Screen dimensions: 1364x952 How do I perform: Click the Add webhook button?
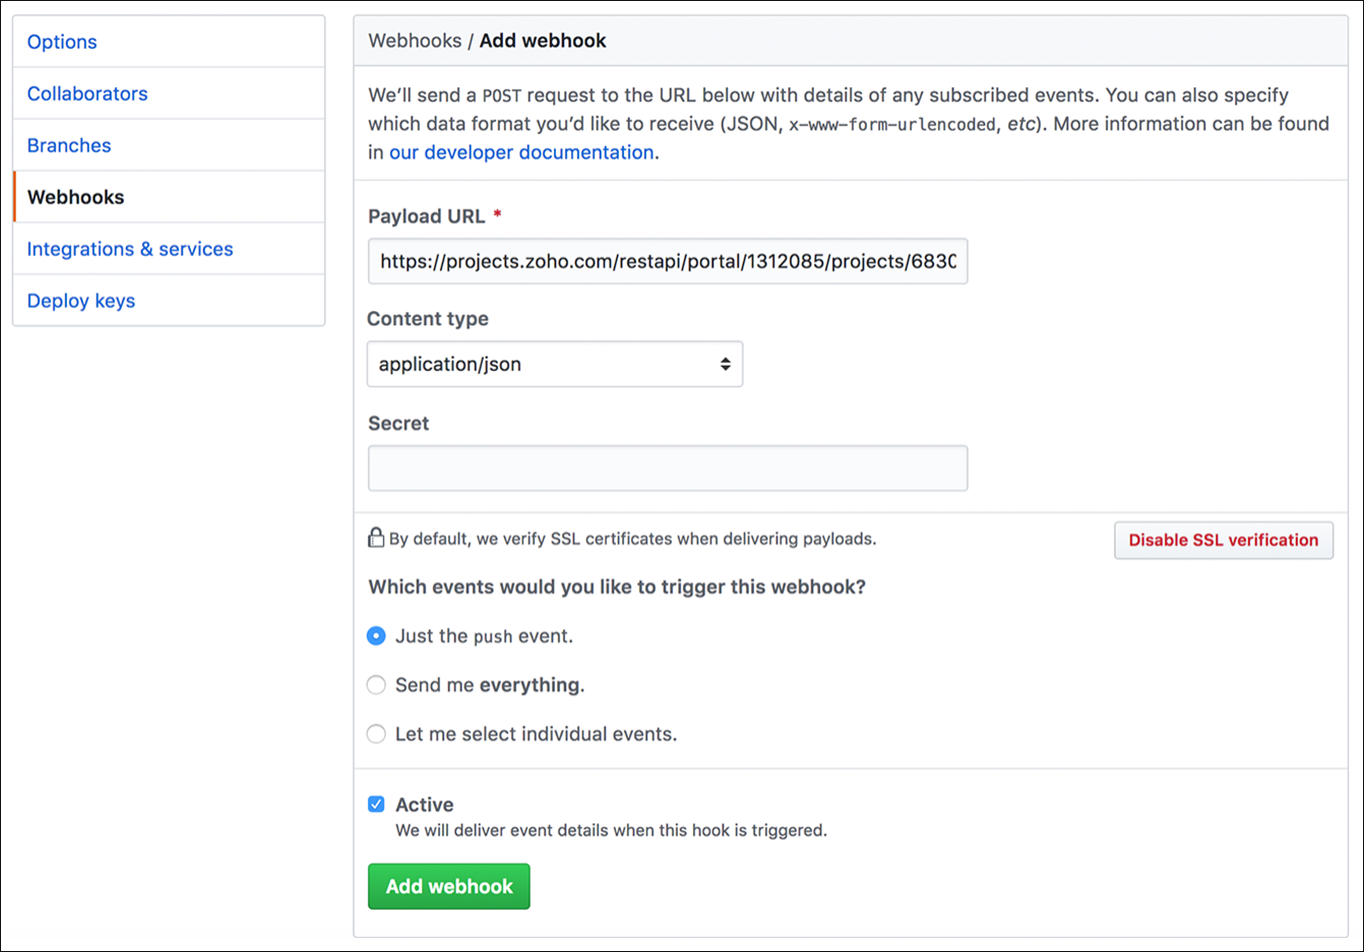click(x=449, y=886)
